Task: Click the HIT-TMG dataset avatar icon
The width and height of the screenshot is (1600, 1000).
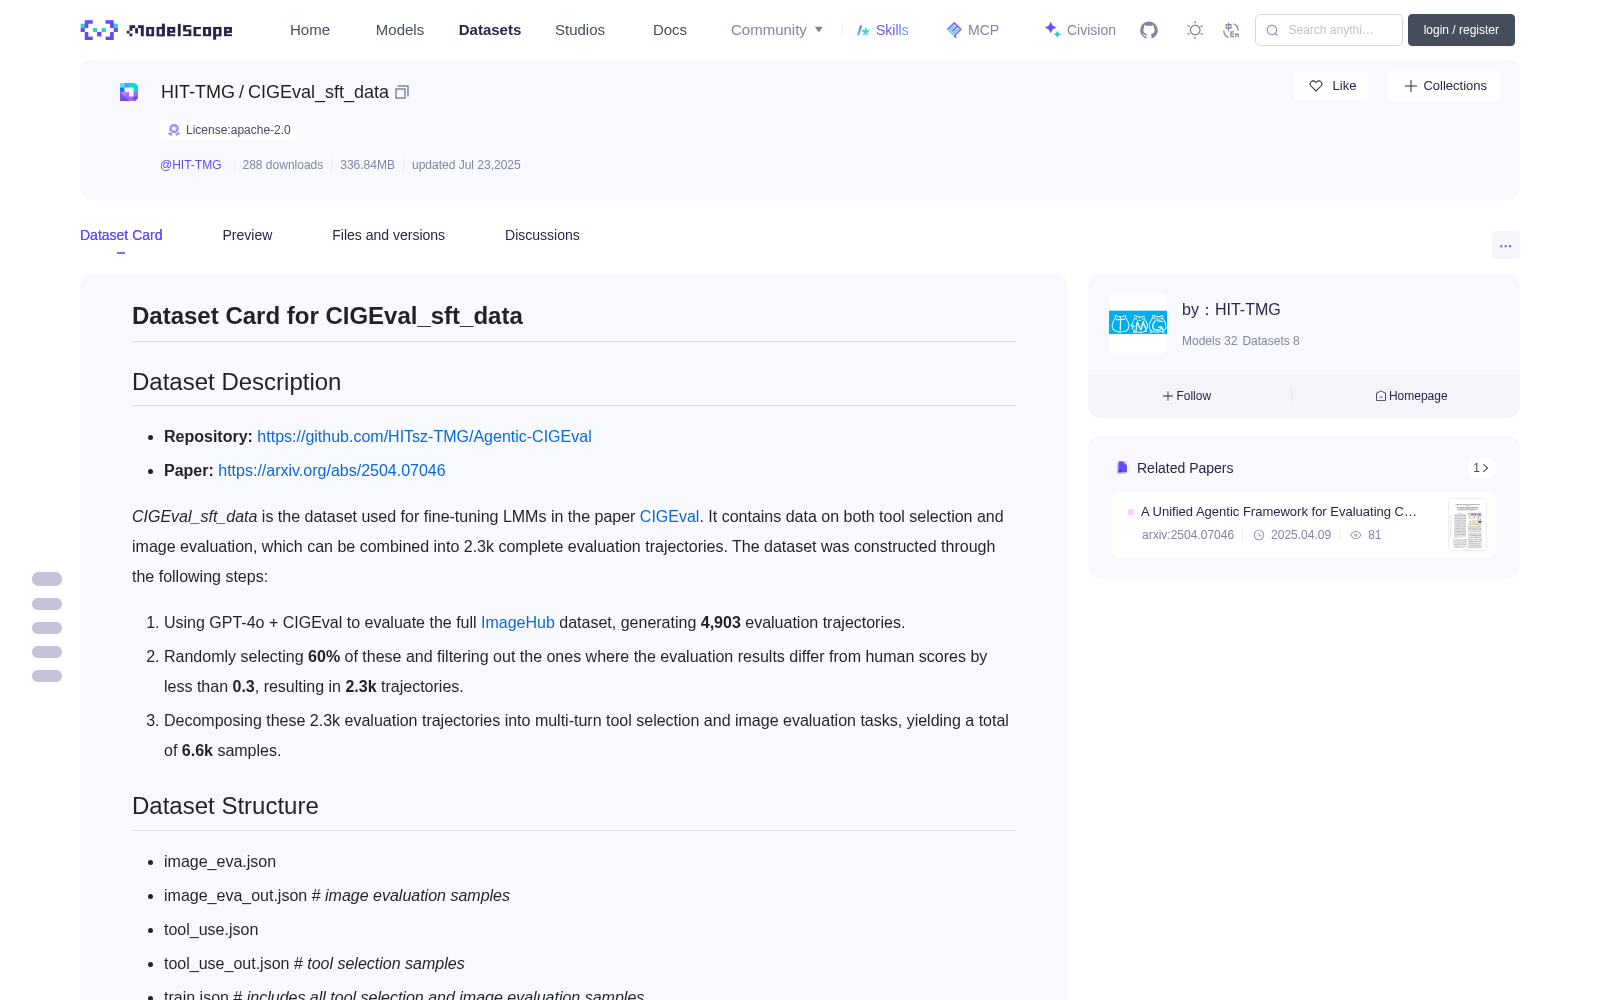Action: (129, 92)
